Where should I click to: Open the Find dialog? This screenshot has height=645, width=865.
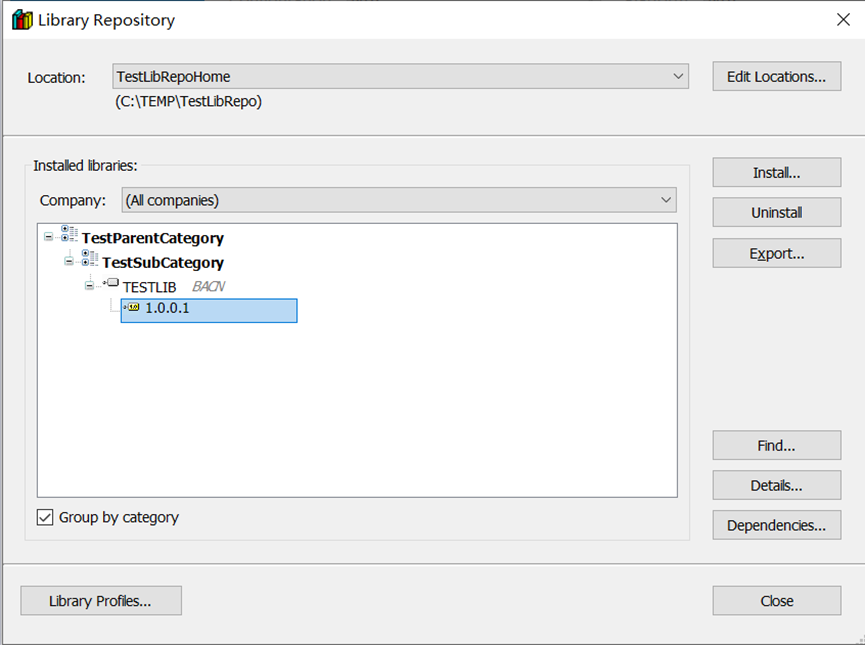tap(776, 445)
